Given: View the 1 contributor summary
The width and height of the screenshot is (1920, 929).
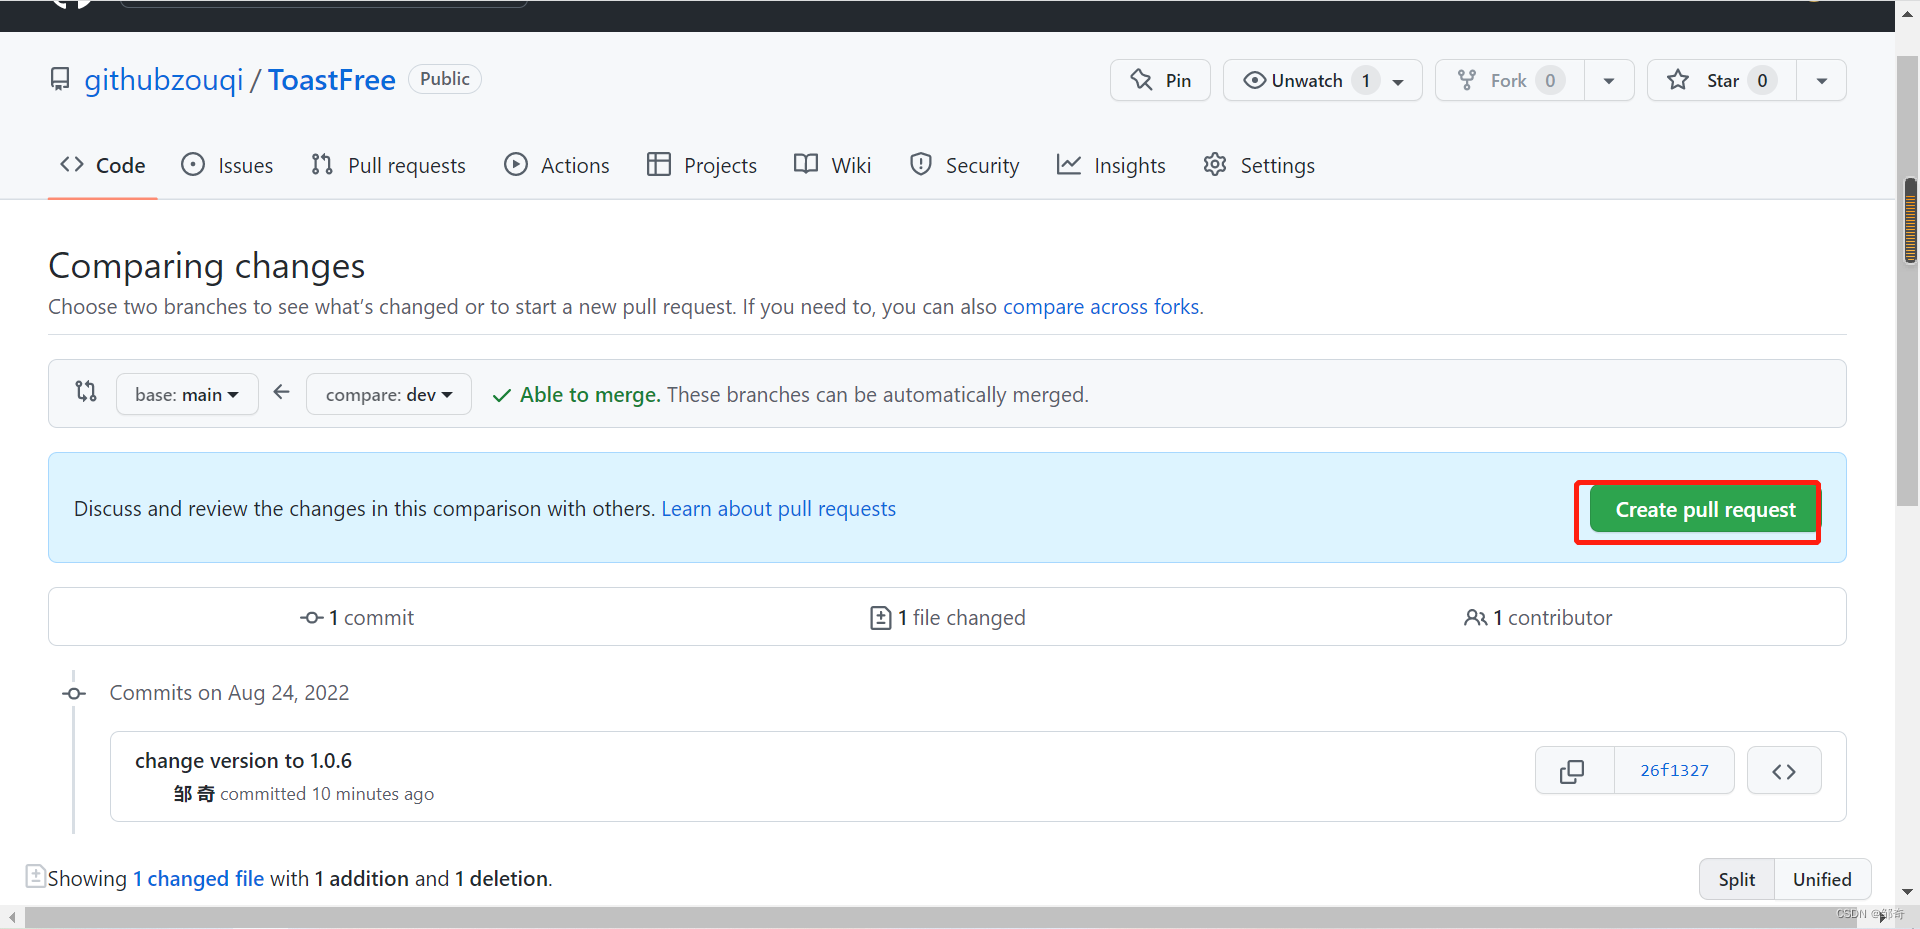Looking at the screenshot, I should tap(1538, 618).
